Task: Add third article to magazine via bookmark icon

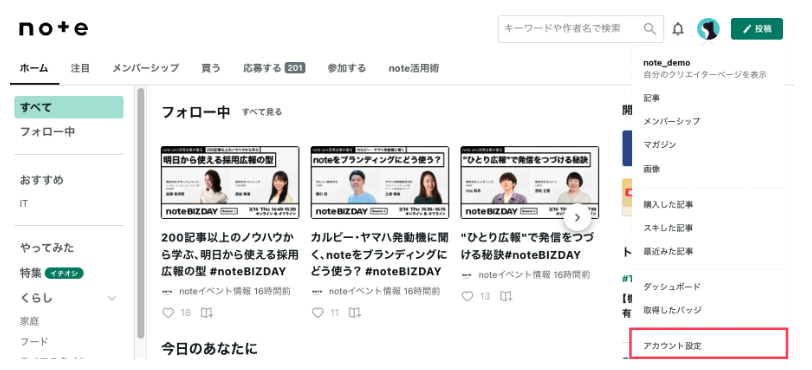Action: 506,296
